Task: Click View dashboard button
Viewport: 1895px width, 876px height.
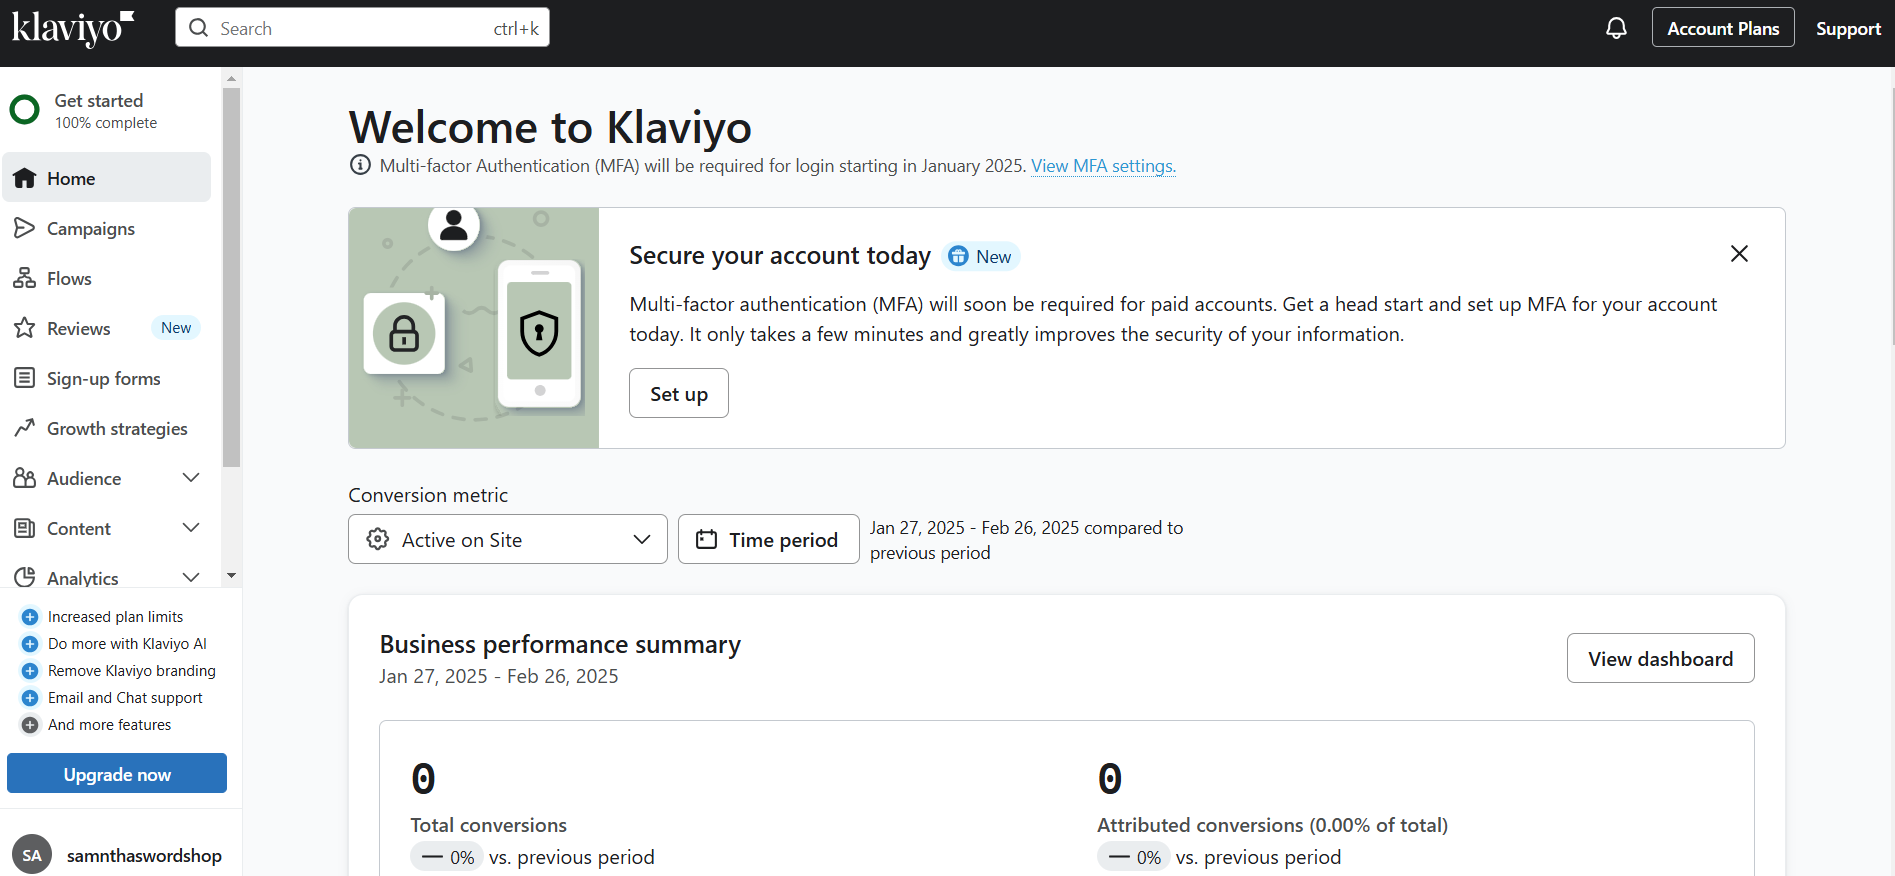Action: pyautogui.click(x=1660, y=659)
